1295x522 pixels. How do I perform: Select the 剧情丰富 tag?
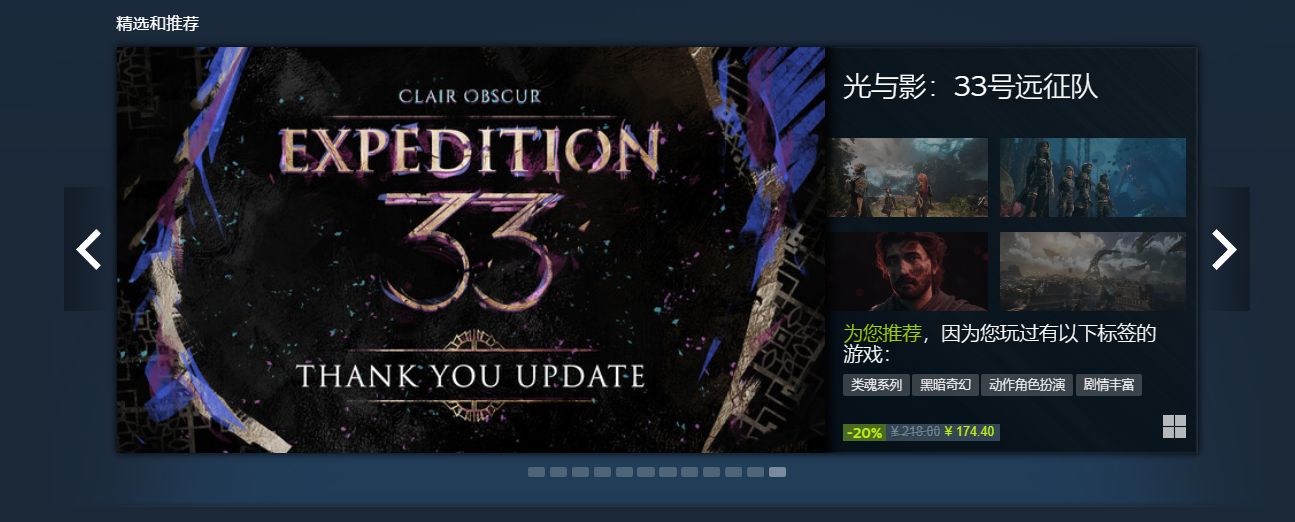(x=1109, y=385)
